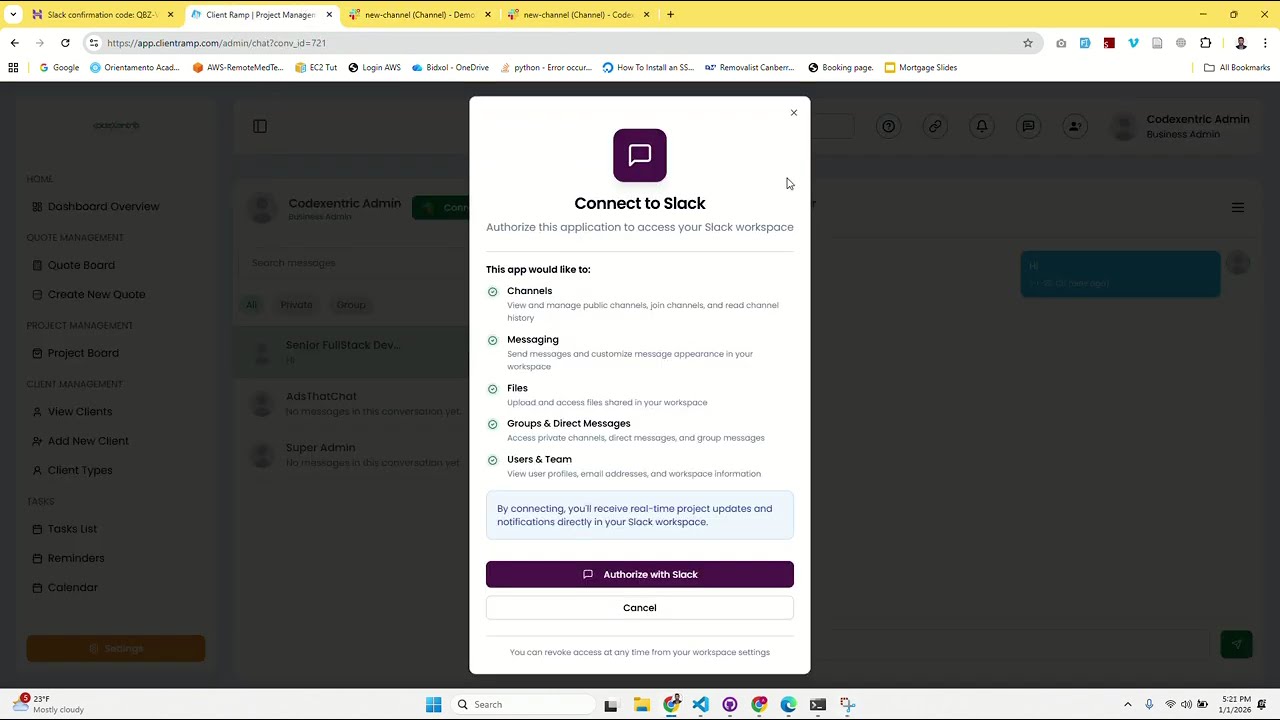The width and height of the screenshot is (1280, 720).
Task: Open Windows Start menu
Action: 433,705
